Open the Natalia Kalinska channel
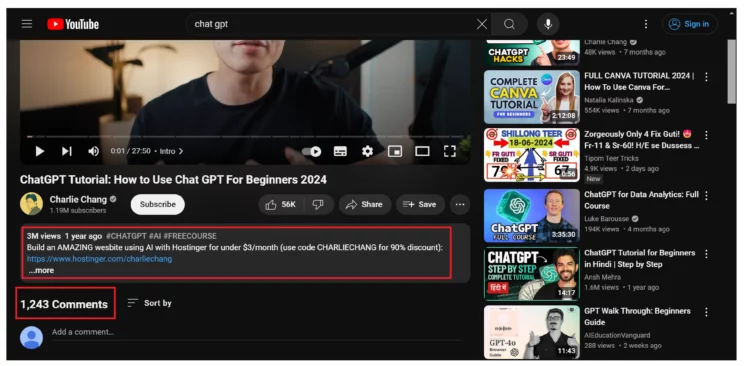The height and width of the screenshot is (366, 744). pyautogui.click(x=609, y=100)
